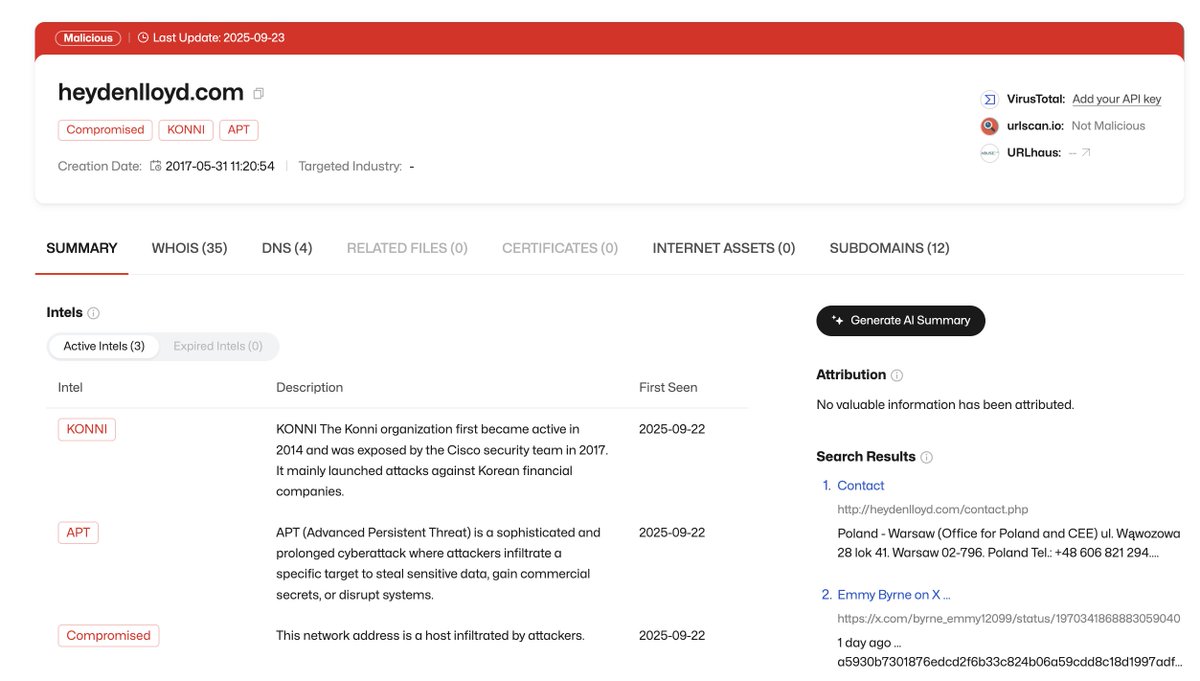The height and width of the screenshot is (681, 1200).
Task: Click No valuable information has been attributed text
Action: pos(945,405)
